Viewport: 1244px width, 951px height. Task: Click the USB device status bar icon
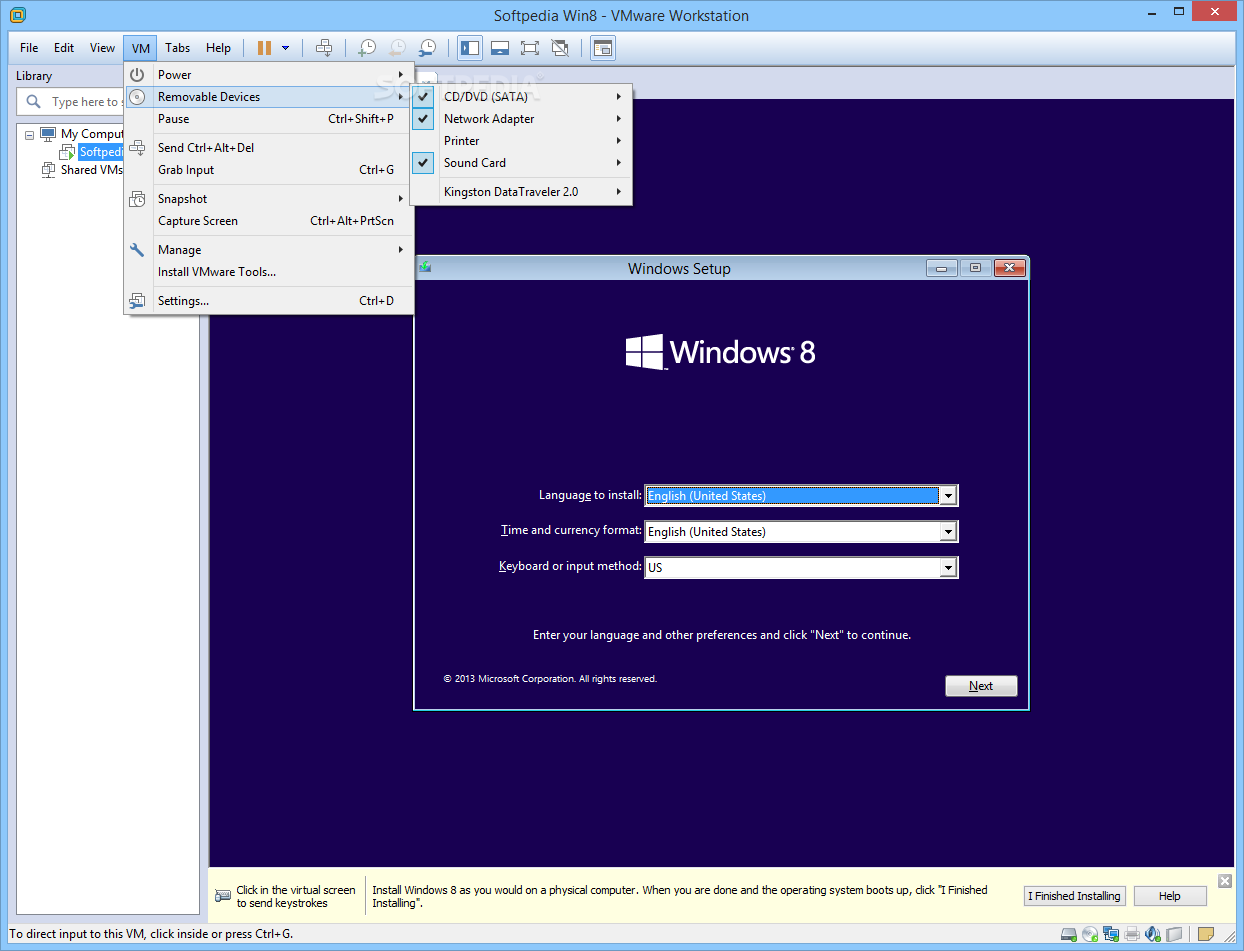[1174, 935]
